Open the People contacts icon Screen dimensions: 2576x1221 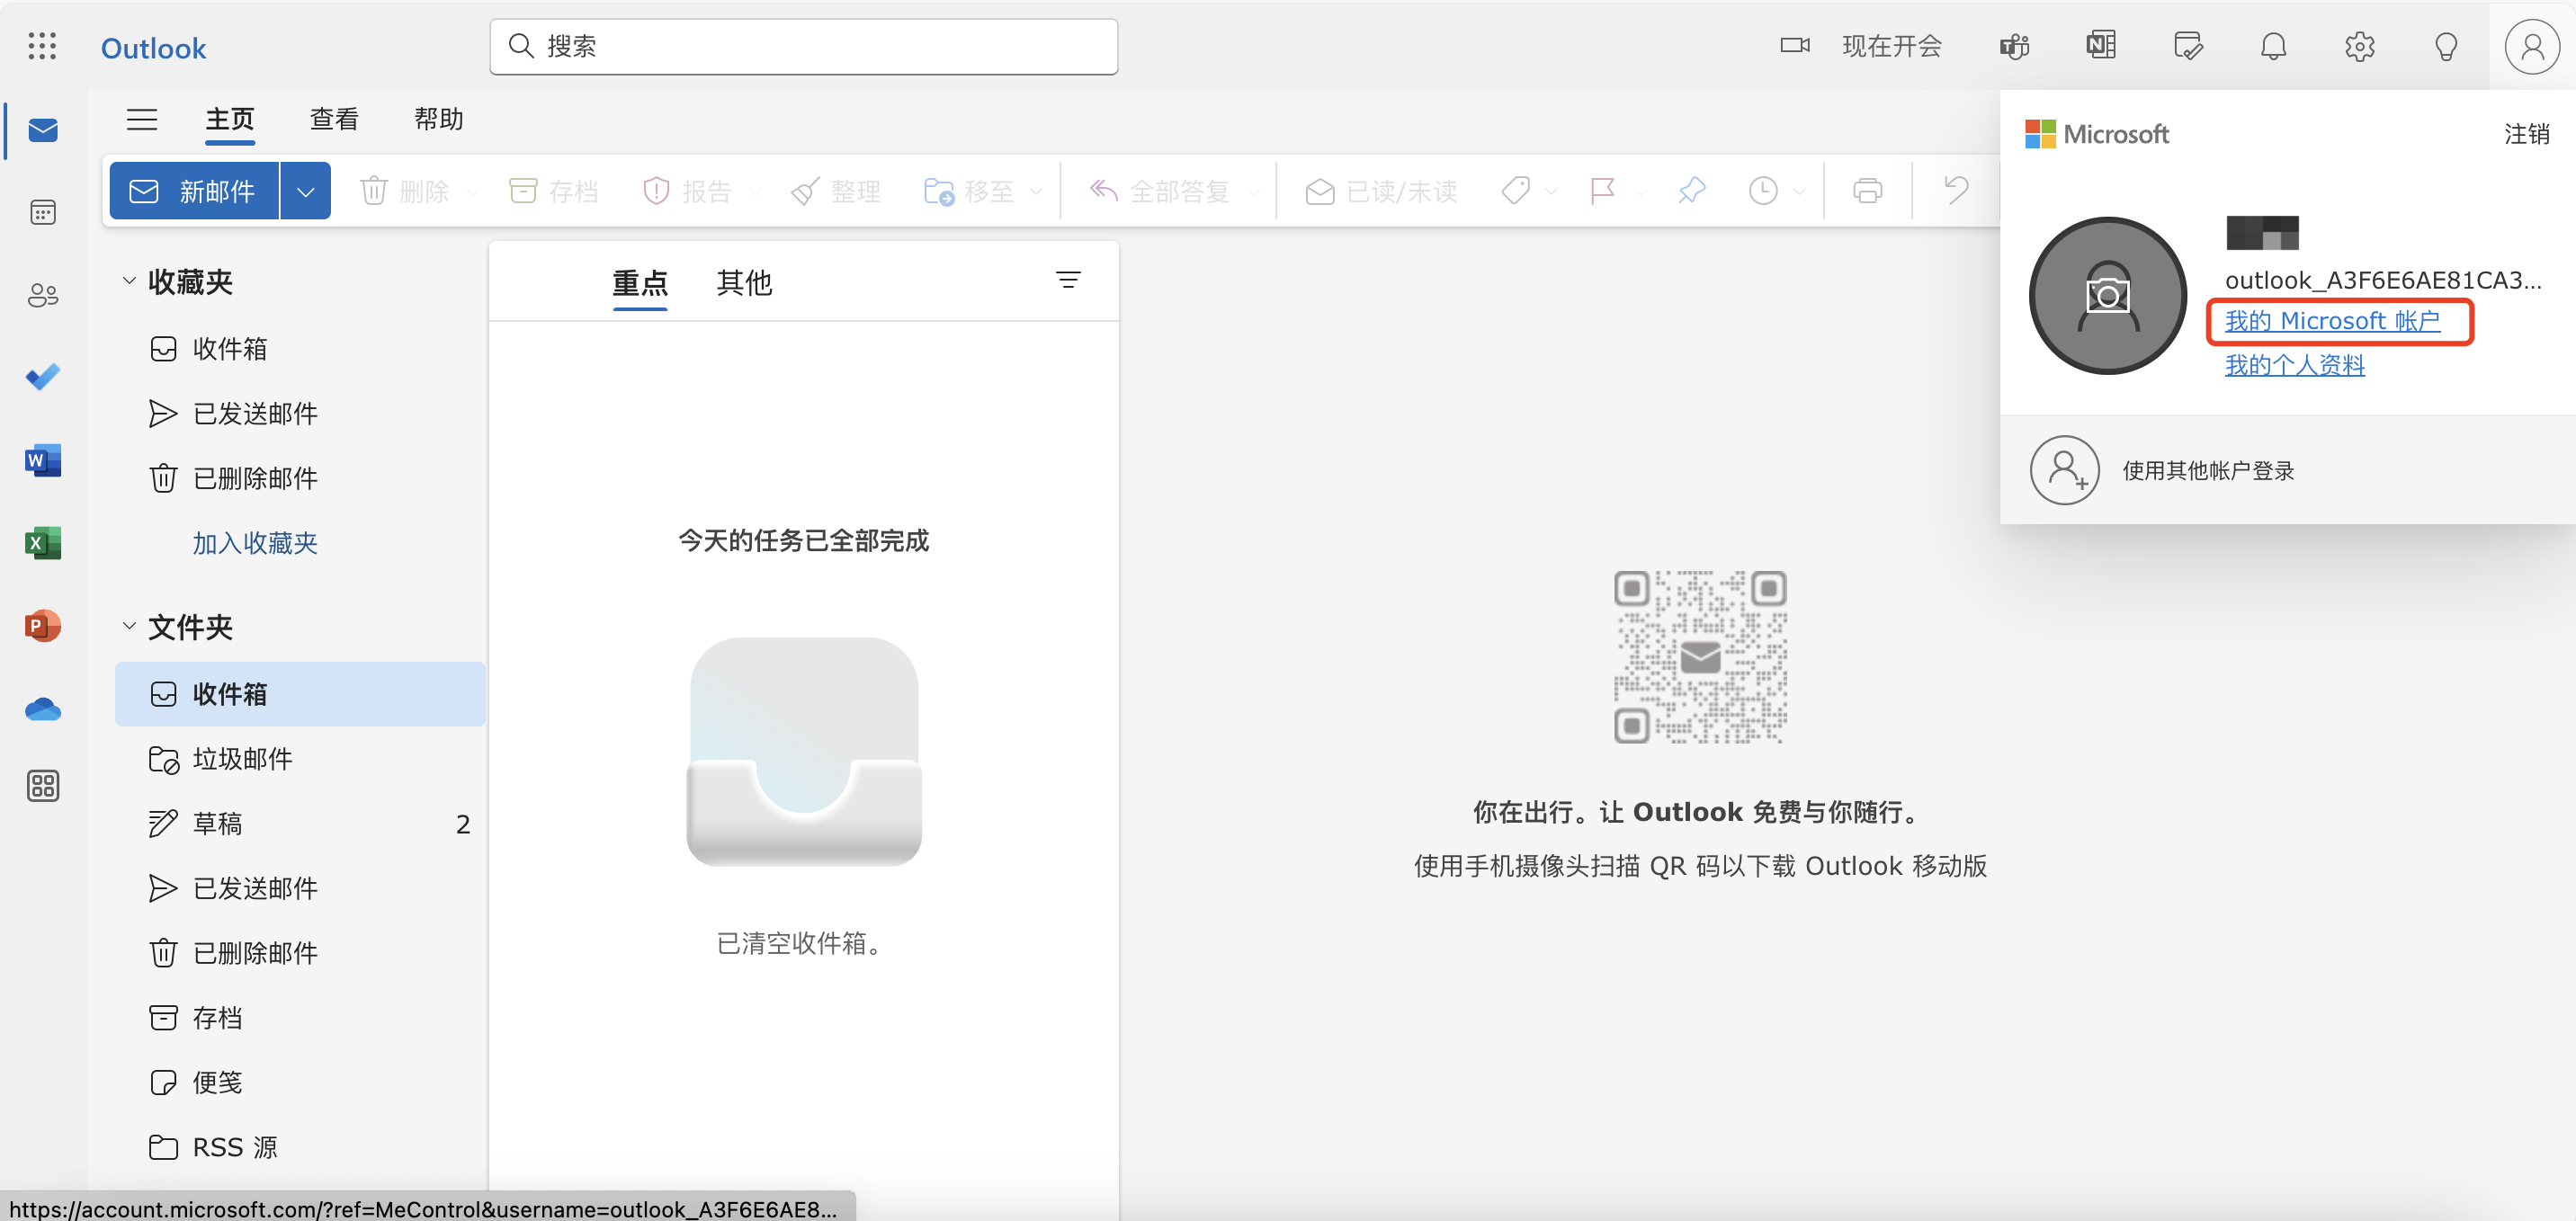43,295
